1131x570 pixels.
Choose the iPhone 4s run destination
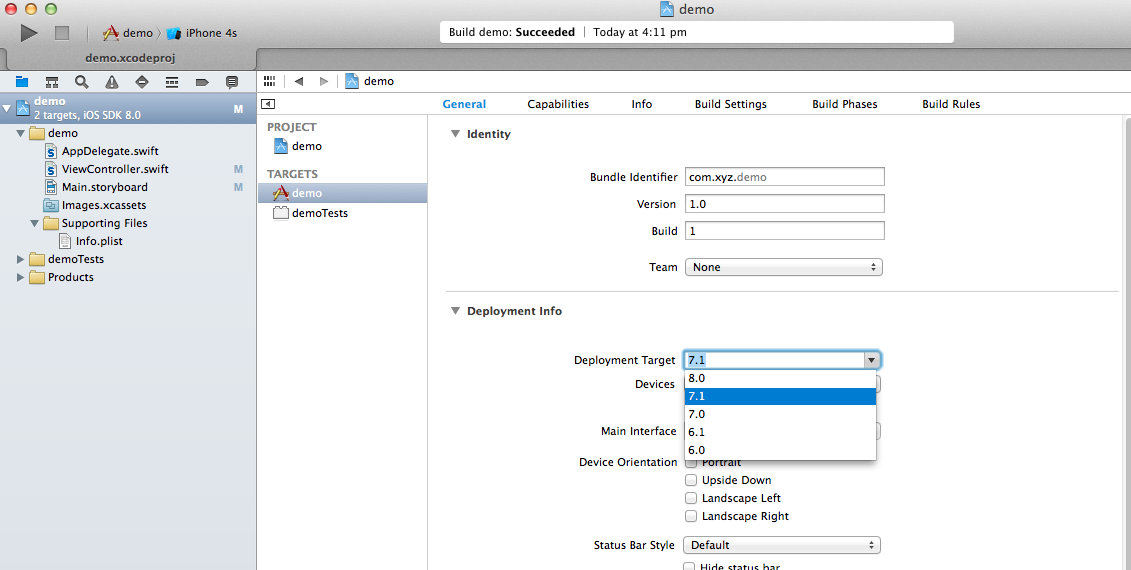[x=202, y=32]
